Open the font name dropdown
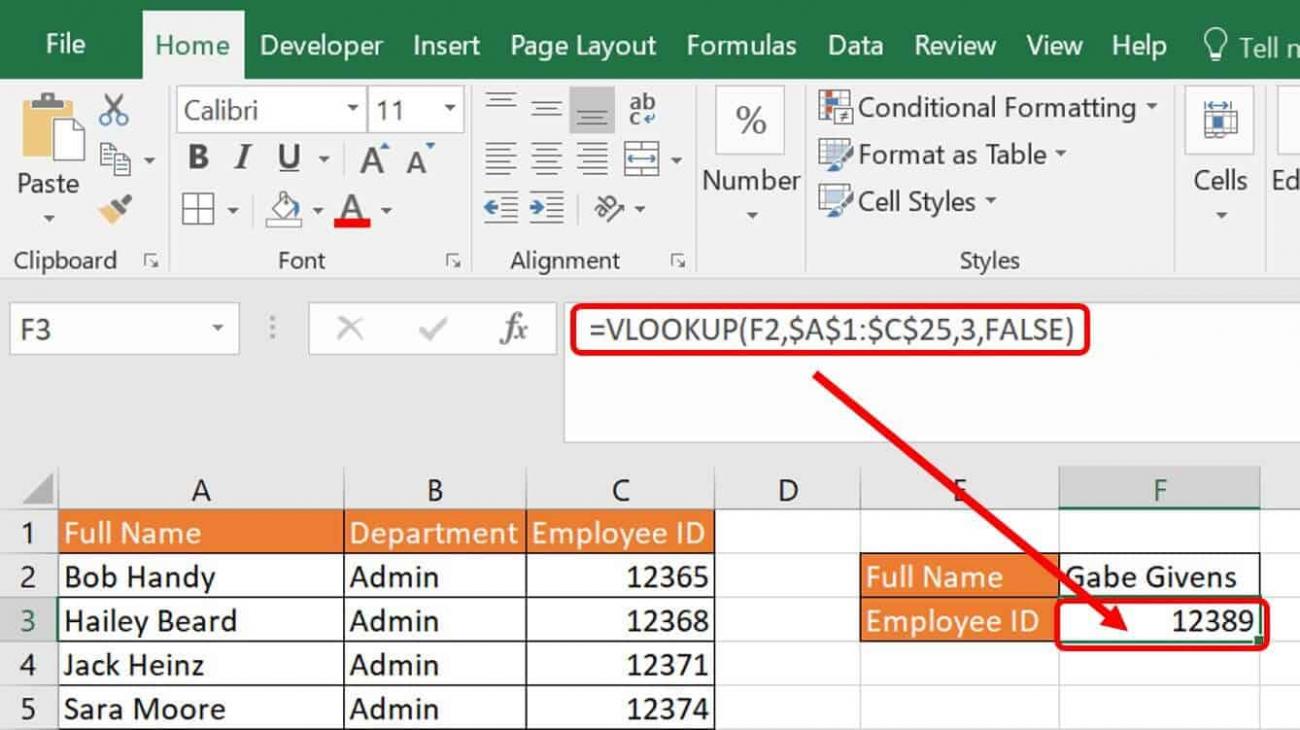The image size is (1300, 730). [x=355, y=110]
